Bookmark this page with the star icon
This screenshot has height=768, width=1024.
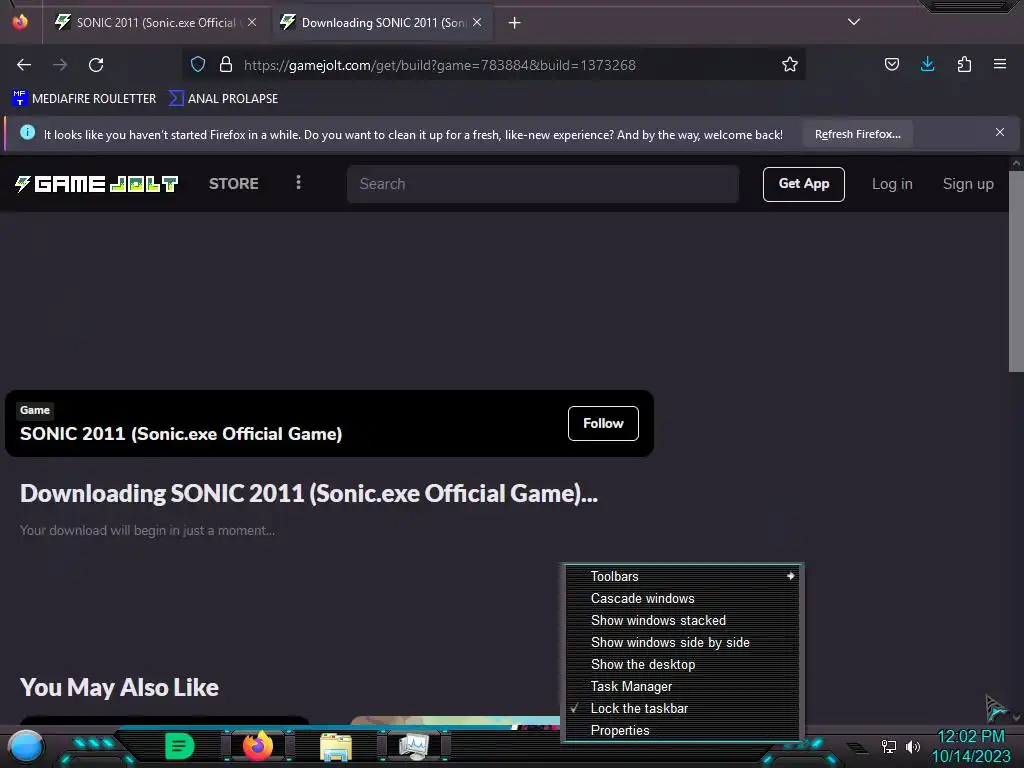pyautogui.click(x=790, y=64)
